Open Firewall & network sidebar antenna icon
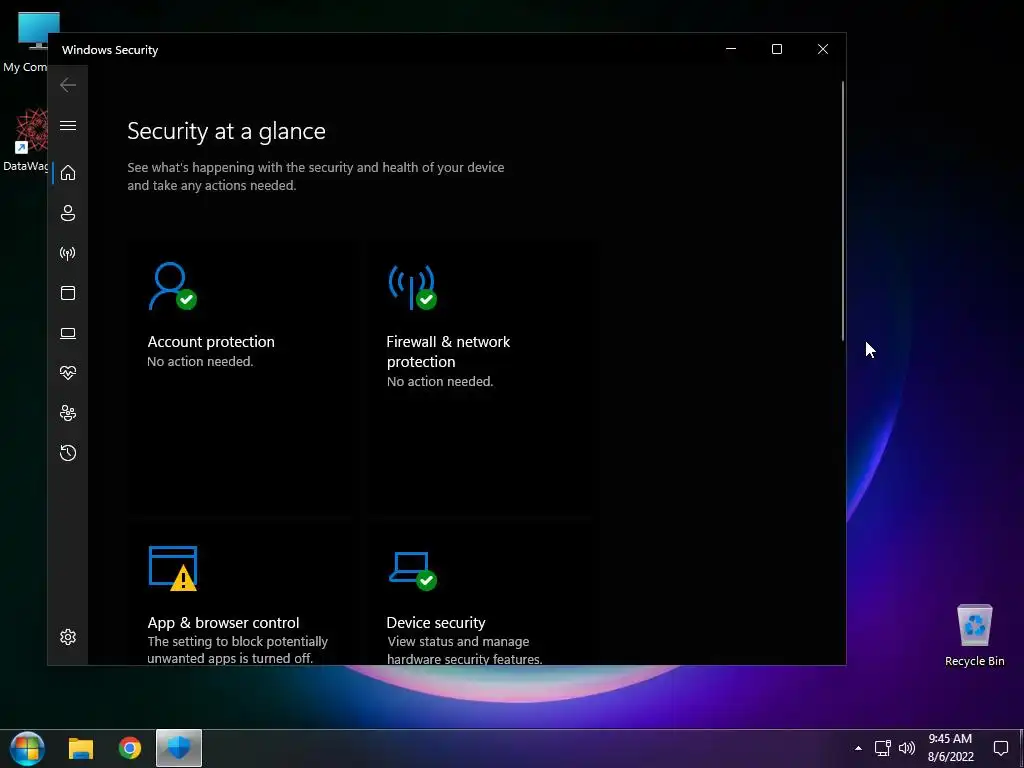 click(68, 253)
